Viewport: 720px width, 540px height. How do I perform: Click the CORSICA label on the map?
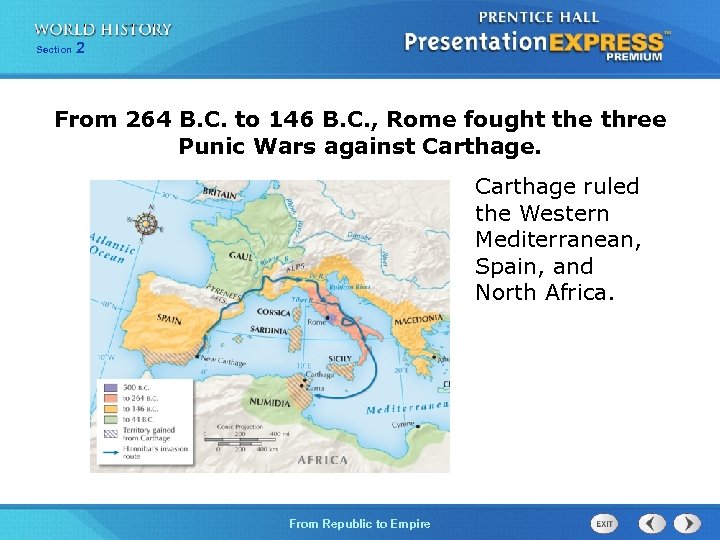click(274, 312)
